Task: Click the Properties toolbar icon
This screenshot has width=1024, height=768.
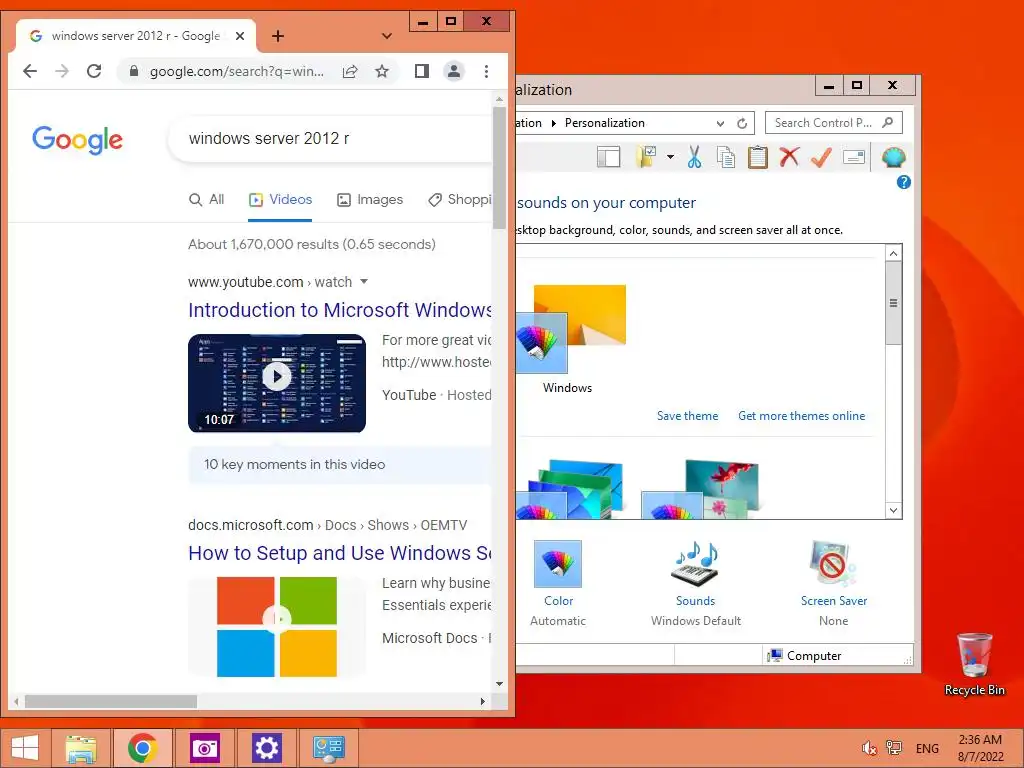Action: coord(854,157)
